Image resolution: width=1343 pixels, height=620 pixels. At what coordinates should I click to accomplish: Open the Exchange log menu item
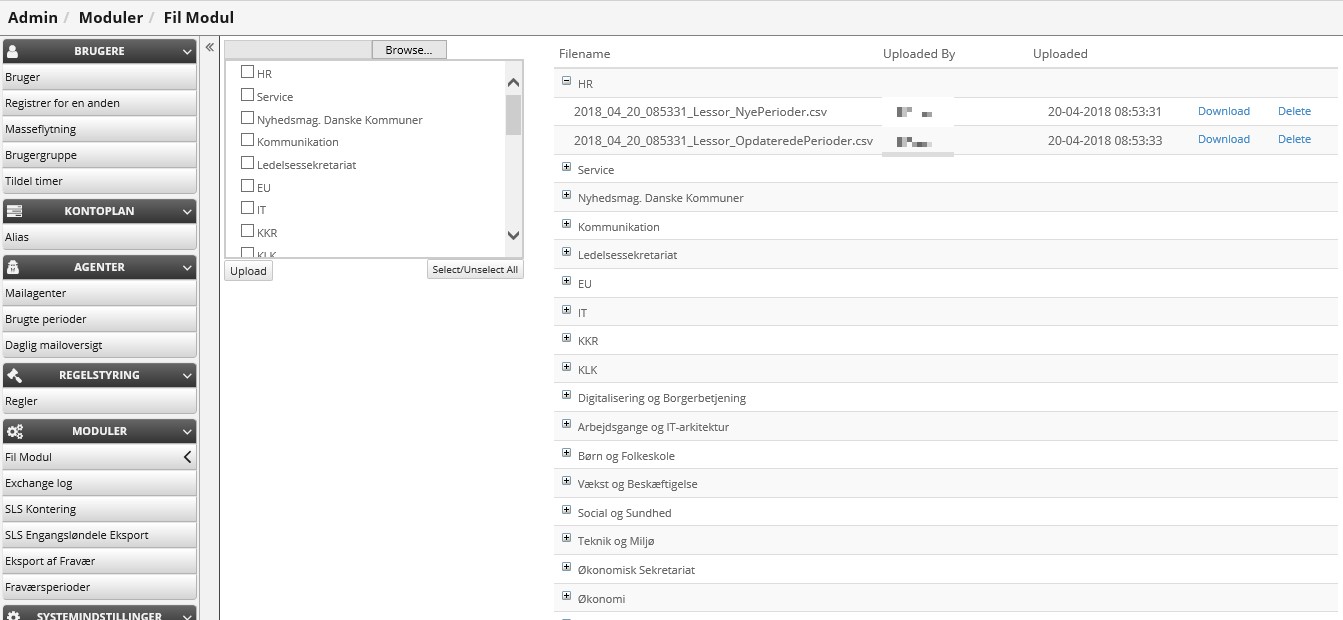pyautogui.click(x=39, y=483)
